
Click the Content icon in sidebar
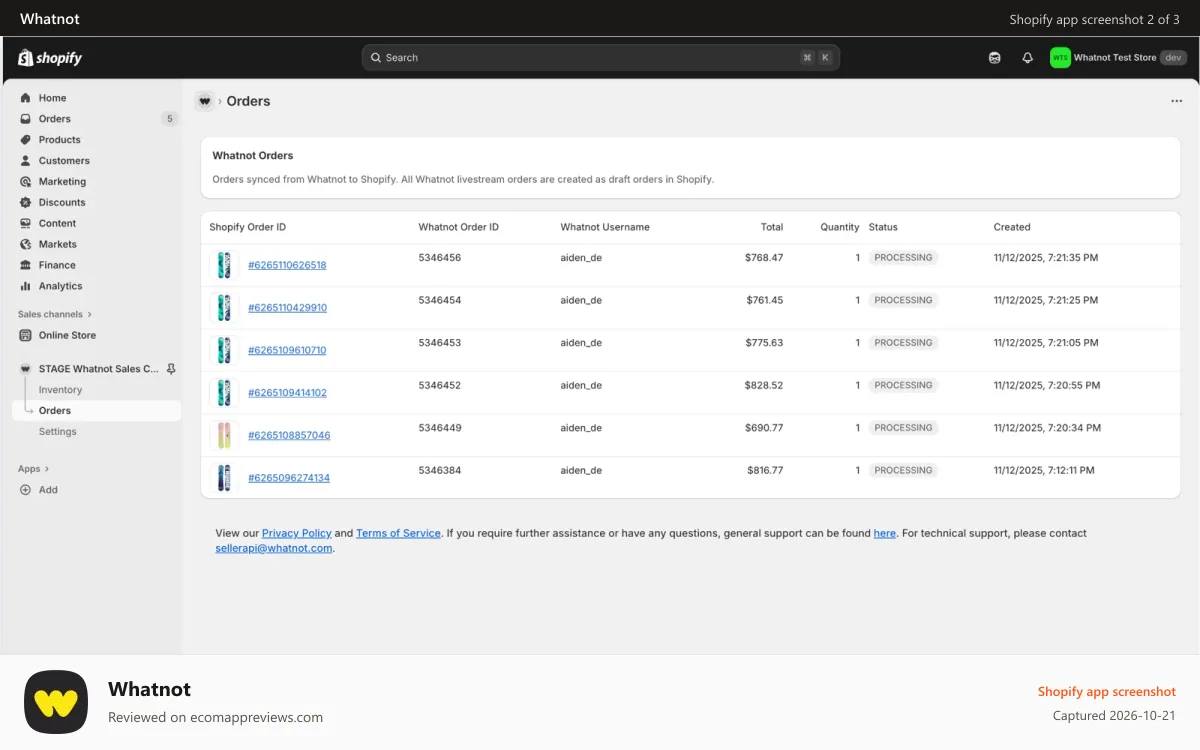[26, 224]
